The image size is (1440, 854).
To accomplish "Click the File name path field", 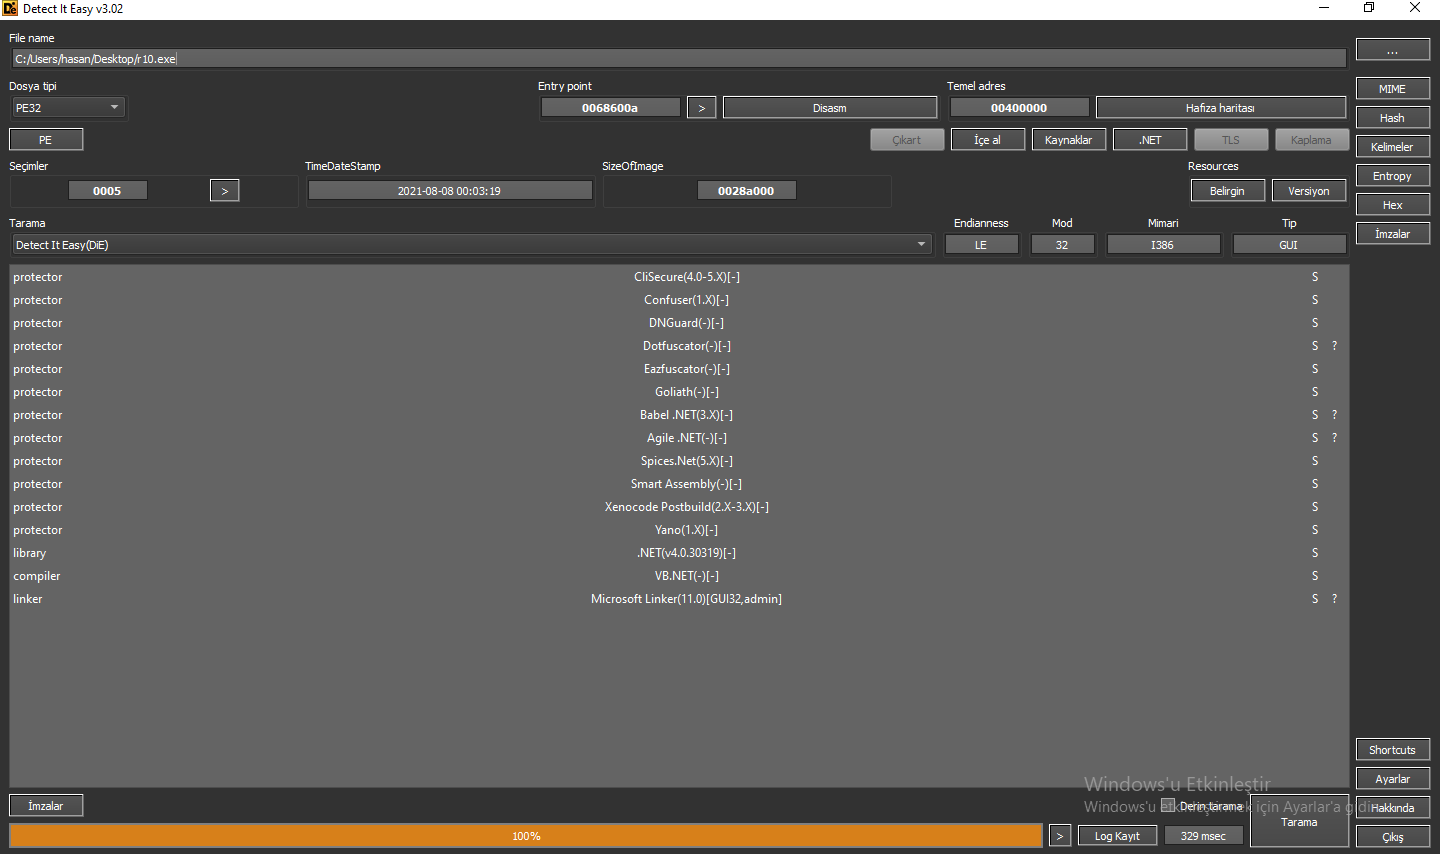I will pos(679,59).
